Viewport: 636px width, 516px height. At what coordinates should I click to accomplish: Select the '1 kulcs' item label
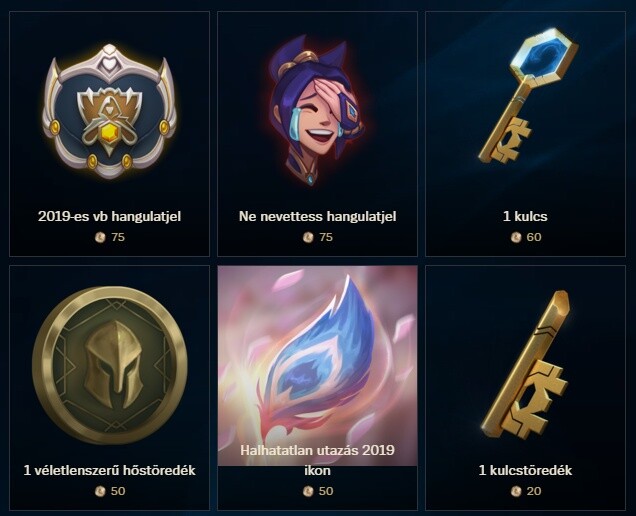pyautogui.click(x=525, y=216)
